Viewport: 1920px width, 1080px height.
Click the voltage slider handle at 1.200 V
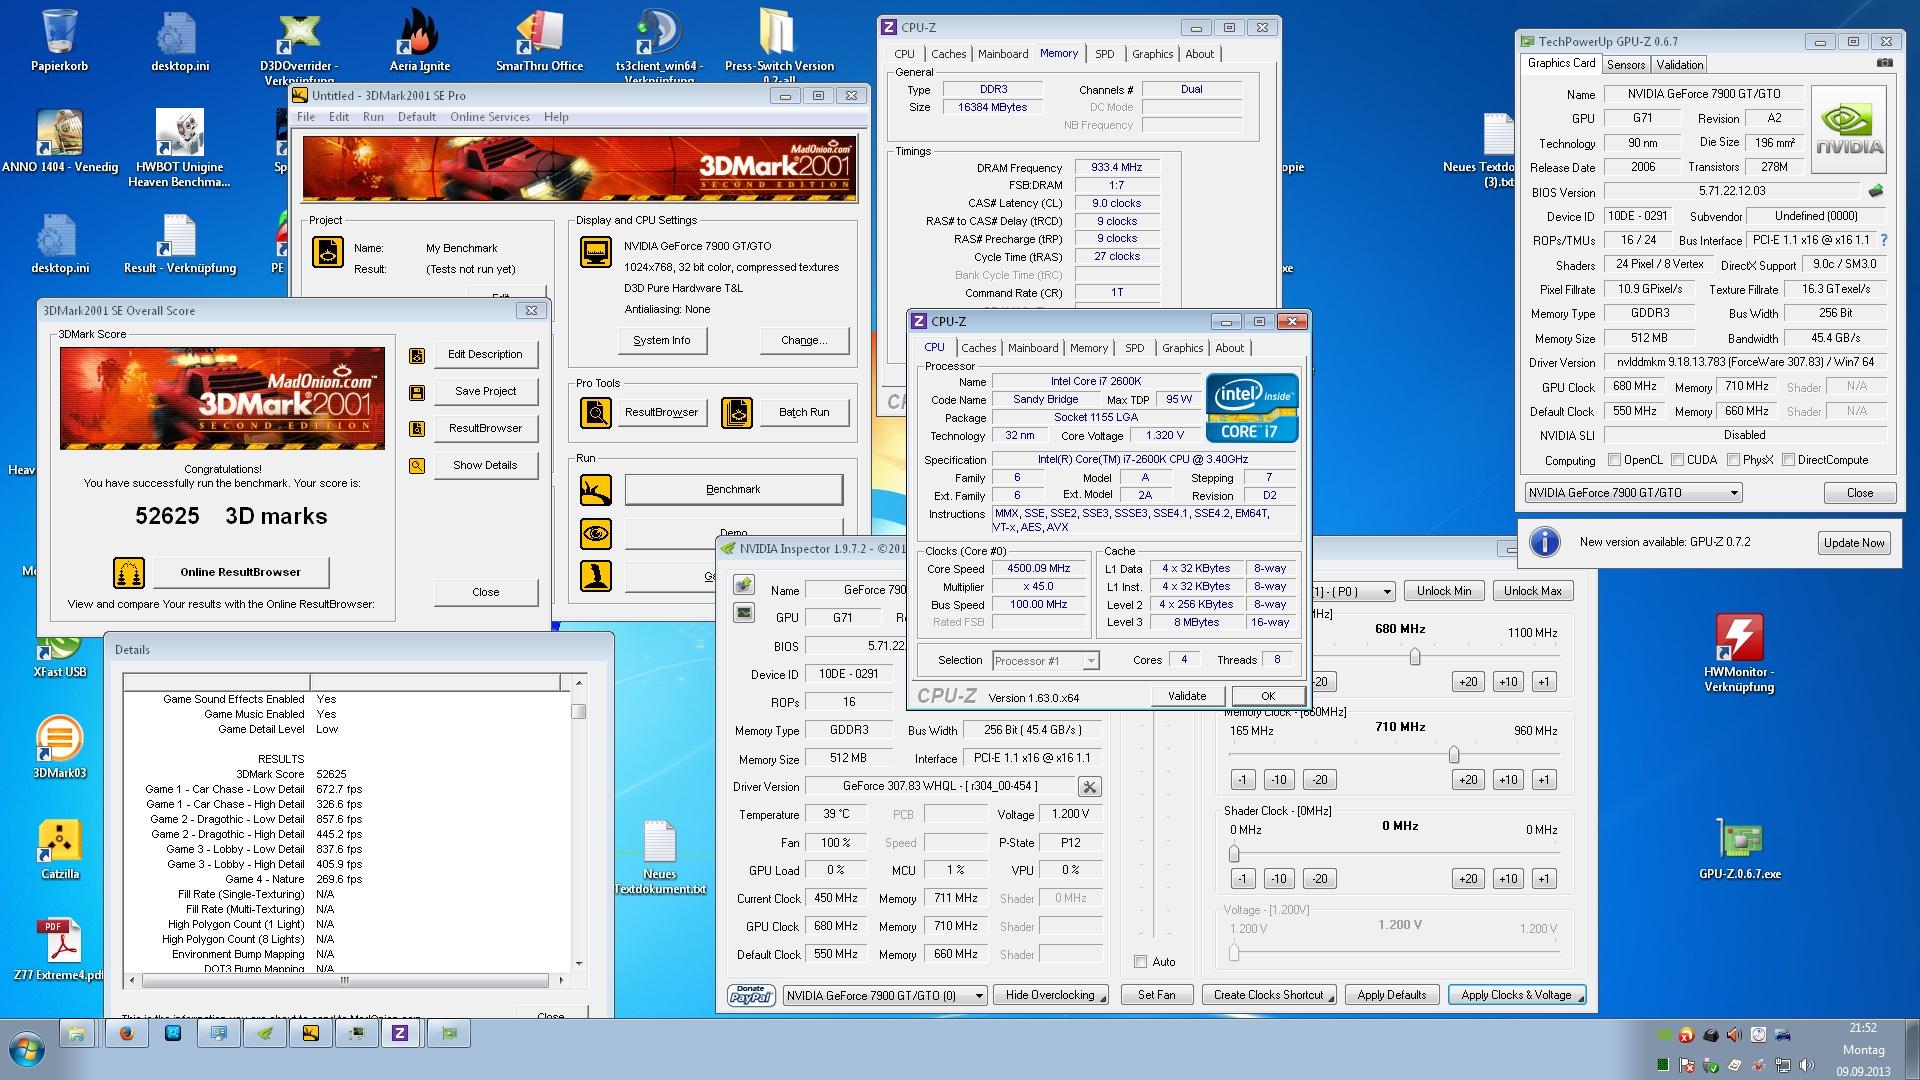pos(1234,952)
